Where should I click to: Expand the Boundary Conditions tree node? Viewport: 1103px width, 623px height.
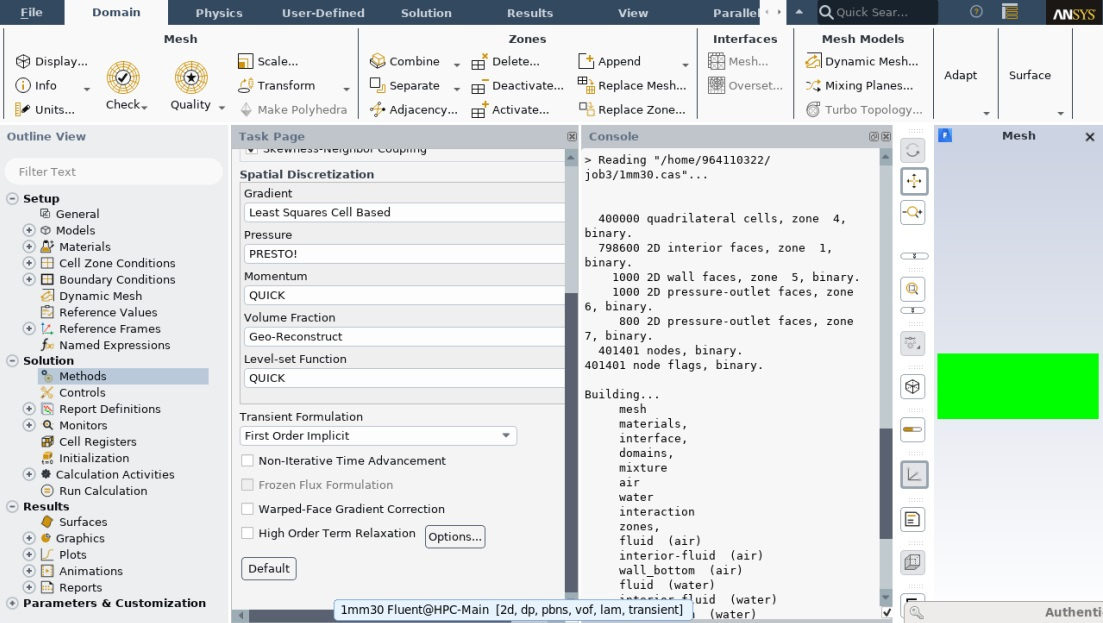29,280
